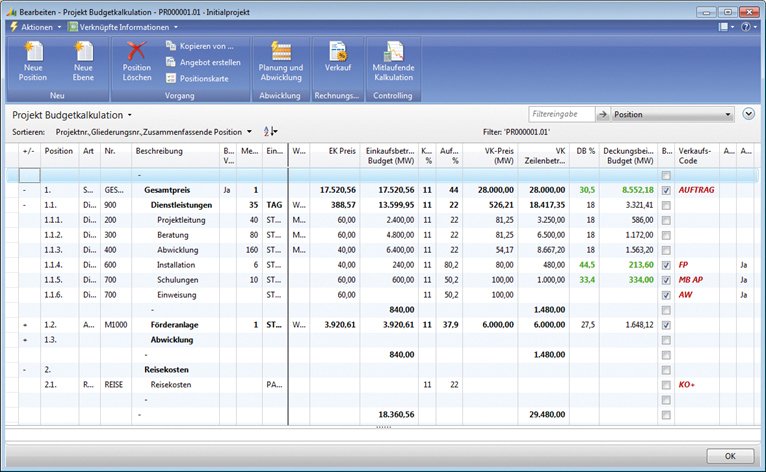Open the Positionskarte icon
This screenshot has width=766, height=472.
tap(170, 78)
